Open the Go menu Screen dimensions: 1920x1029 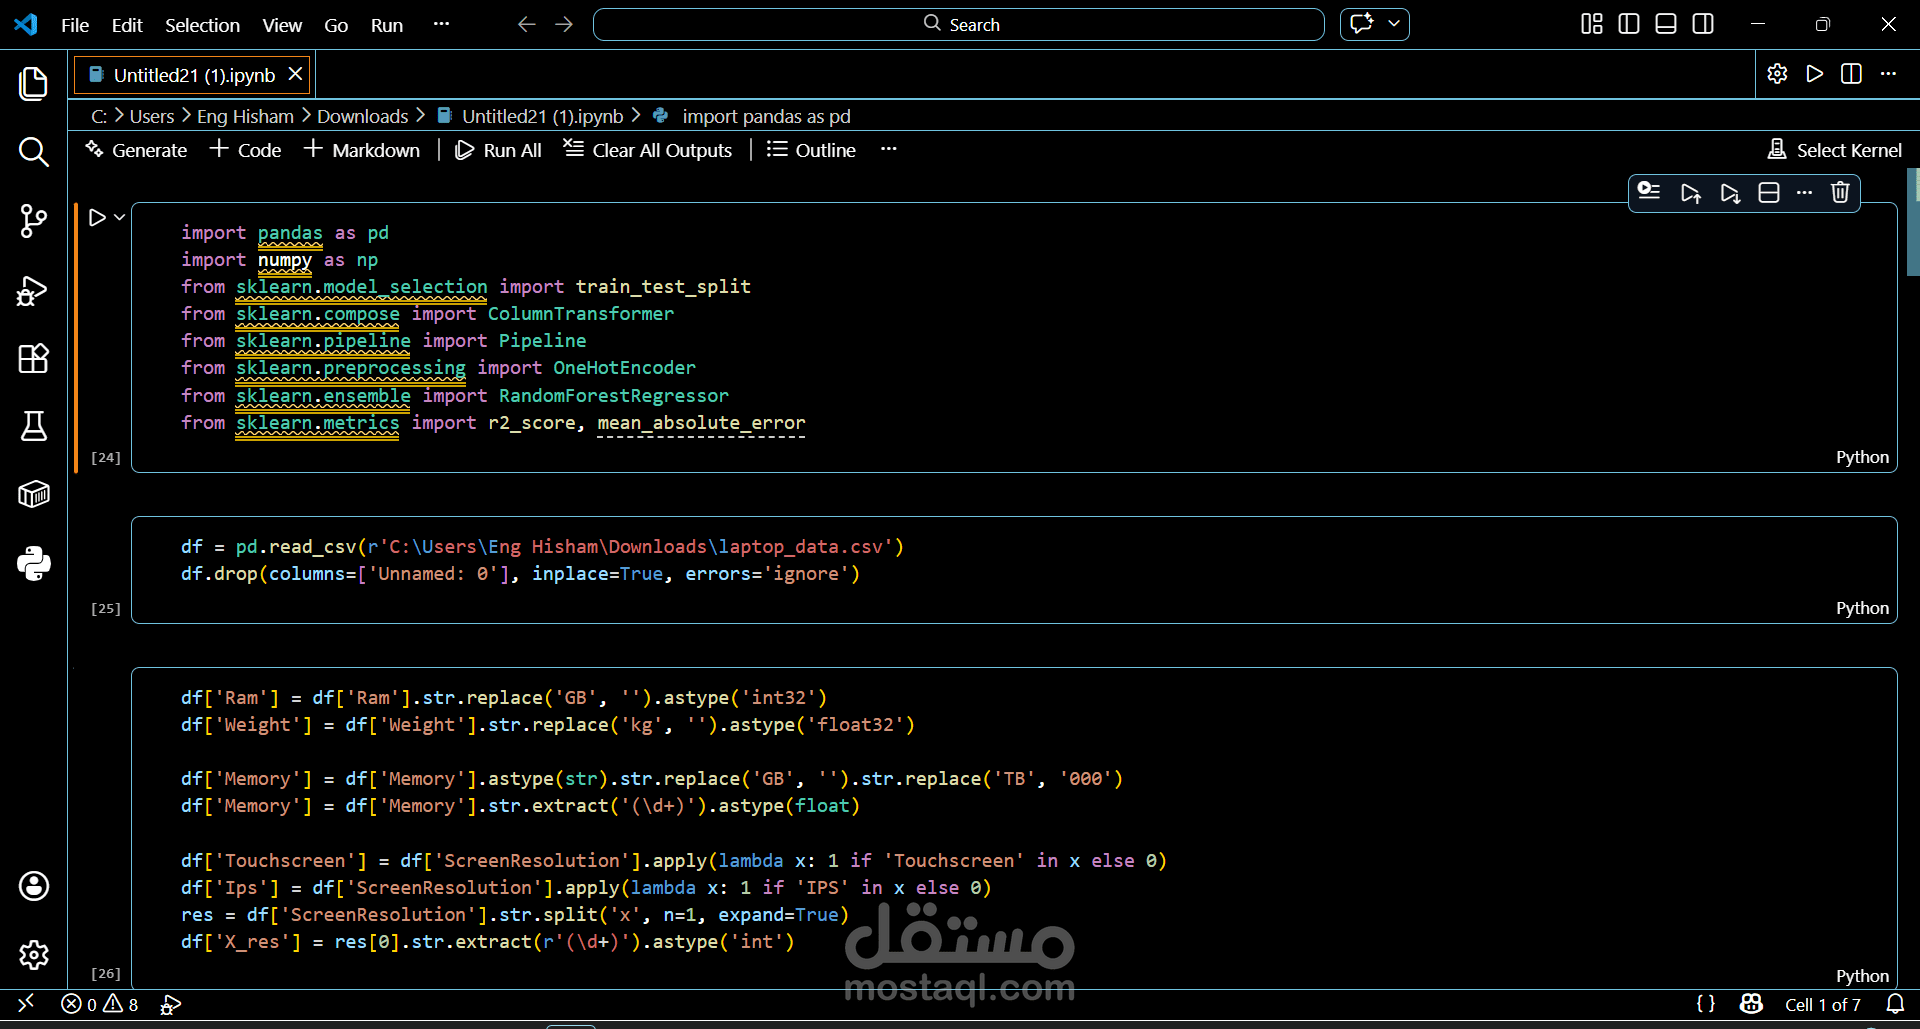[x=336, y=25]
